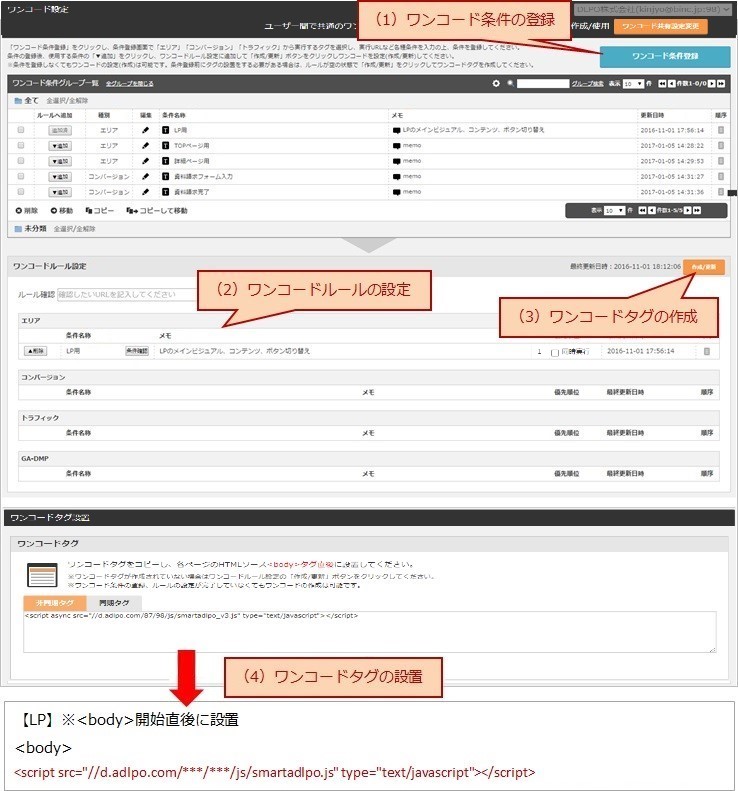The width and height of the screenshot is (738, 791).
Task: Click the 未分類 folder icon
Action: tap(18, 229)
